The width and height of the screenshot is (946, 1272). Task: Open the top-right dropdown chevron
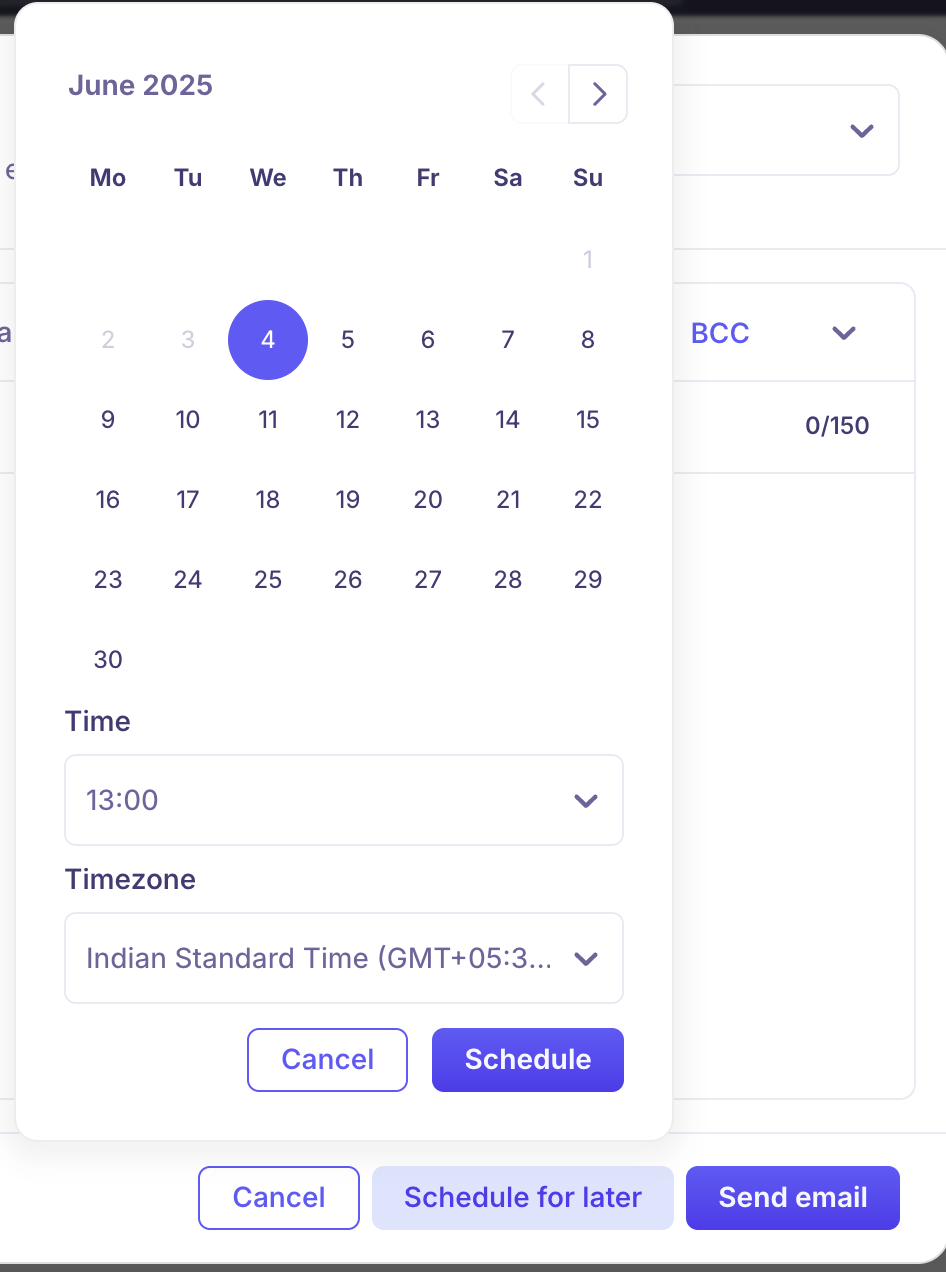click(861, 131)
